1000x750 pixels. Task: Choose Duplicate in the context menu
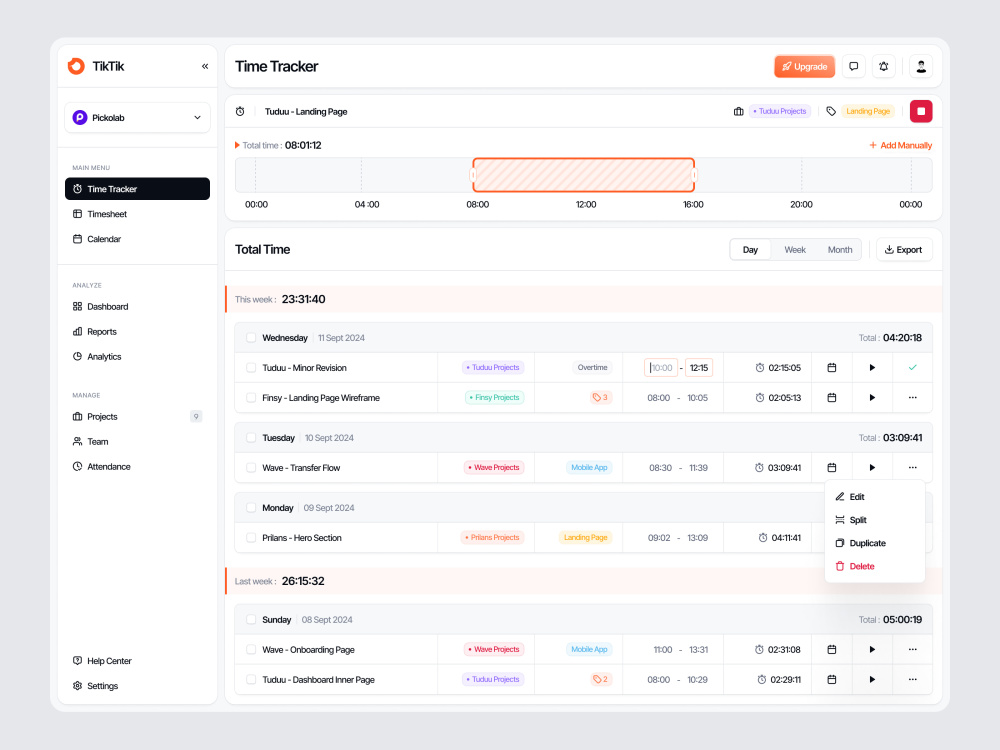click(x=874, y=543)
